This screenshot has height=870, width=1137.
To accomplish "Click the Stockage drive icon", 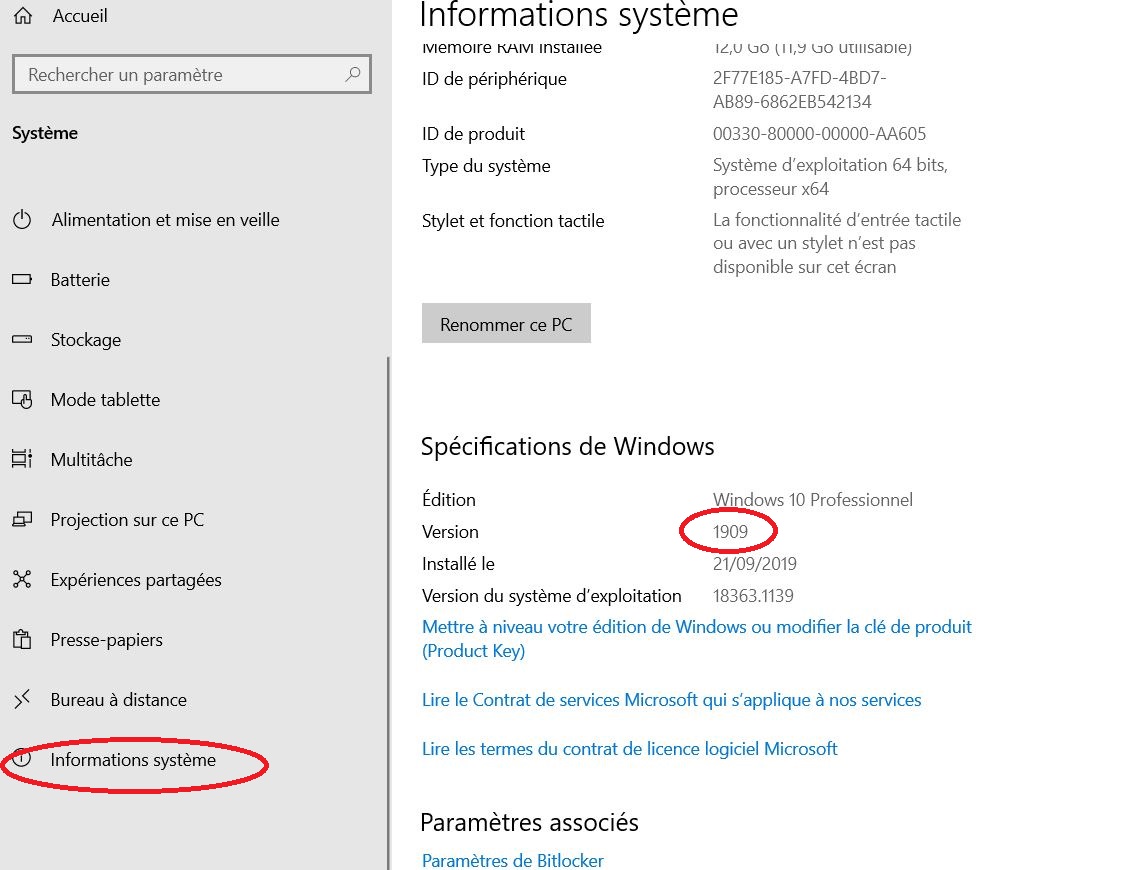I will pyautogui.click(x=22, y=339).
